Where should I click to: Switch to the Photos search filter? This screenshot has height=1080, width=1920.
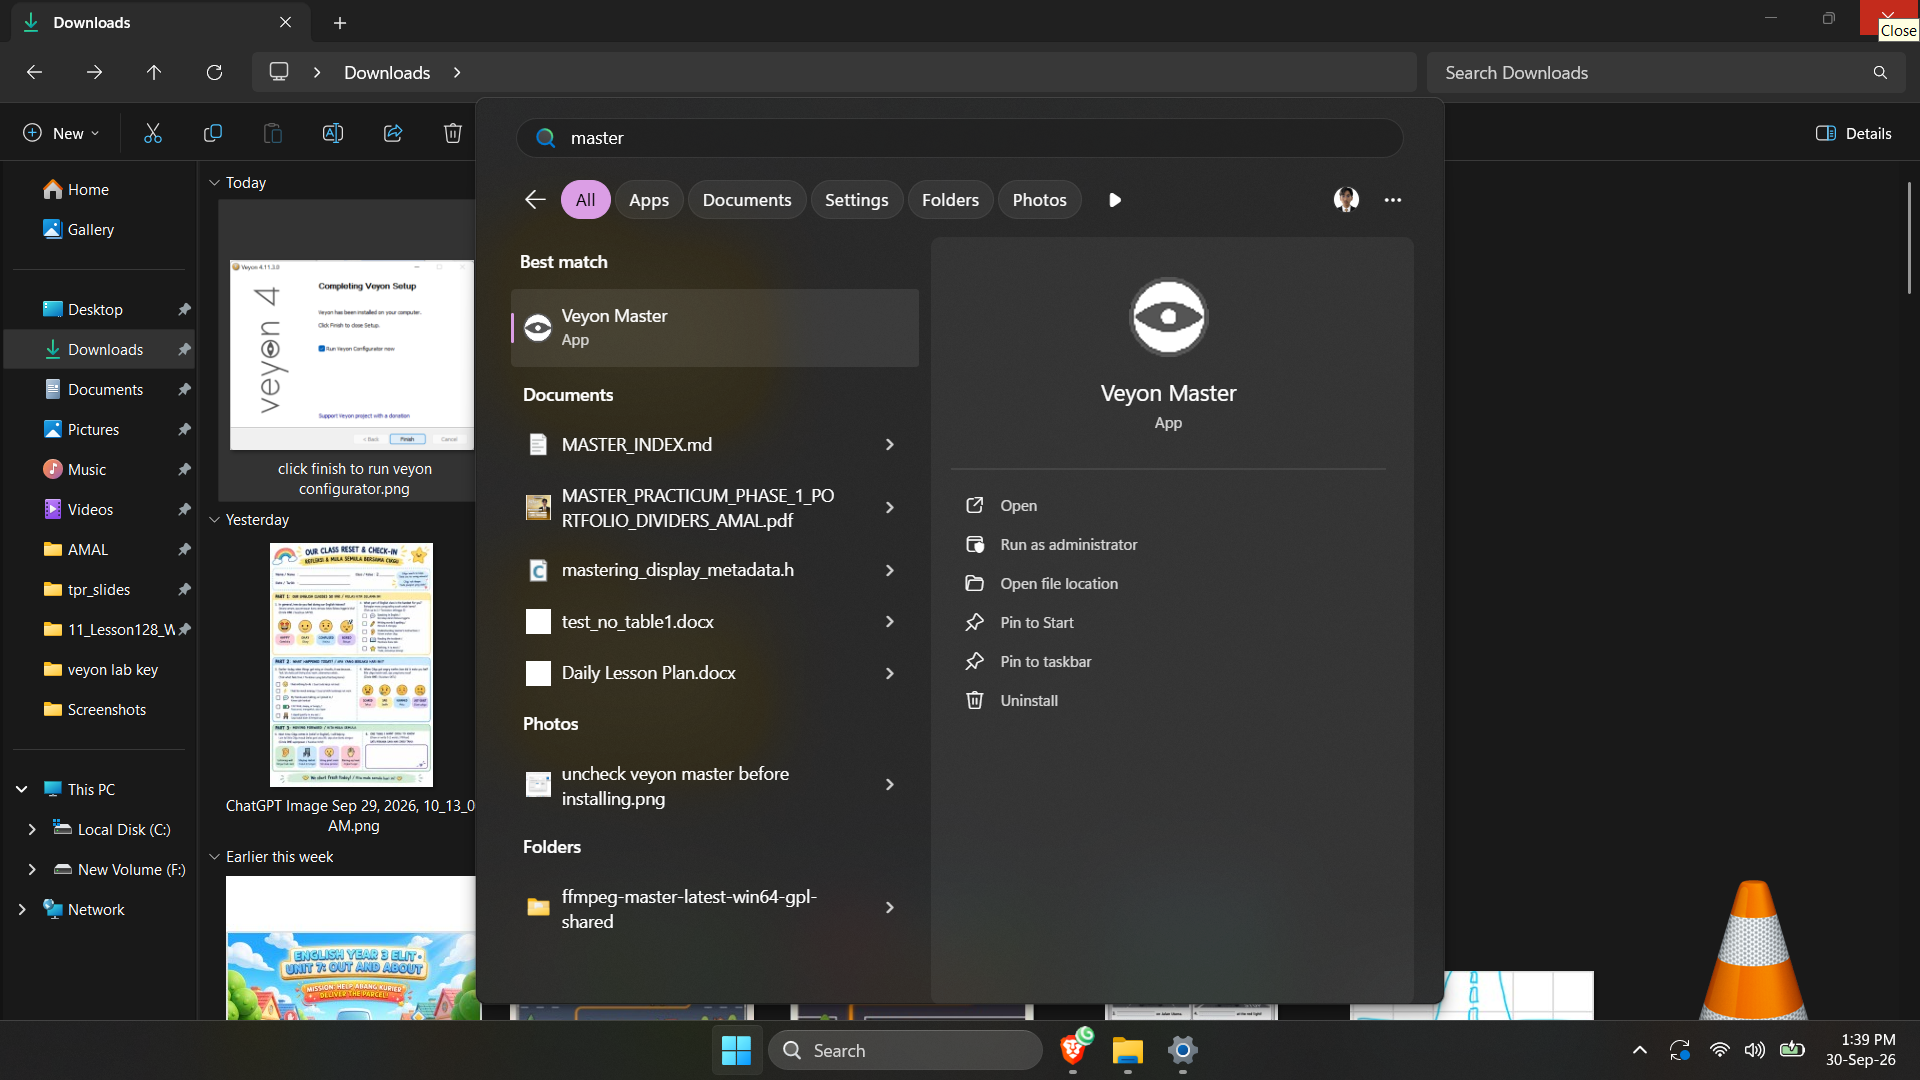1040,200
